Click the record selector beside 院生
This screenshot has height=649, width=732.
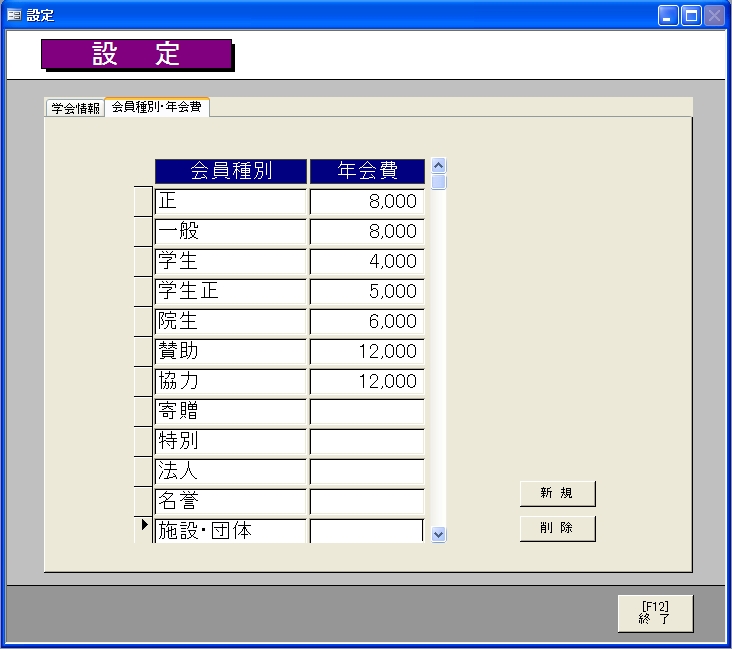pos(143,321)
